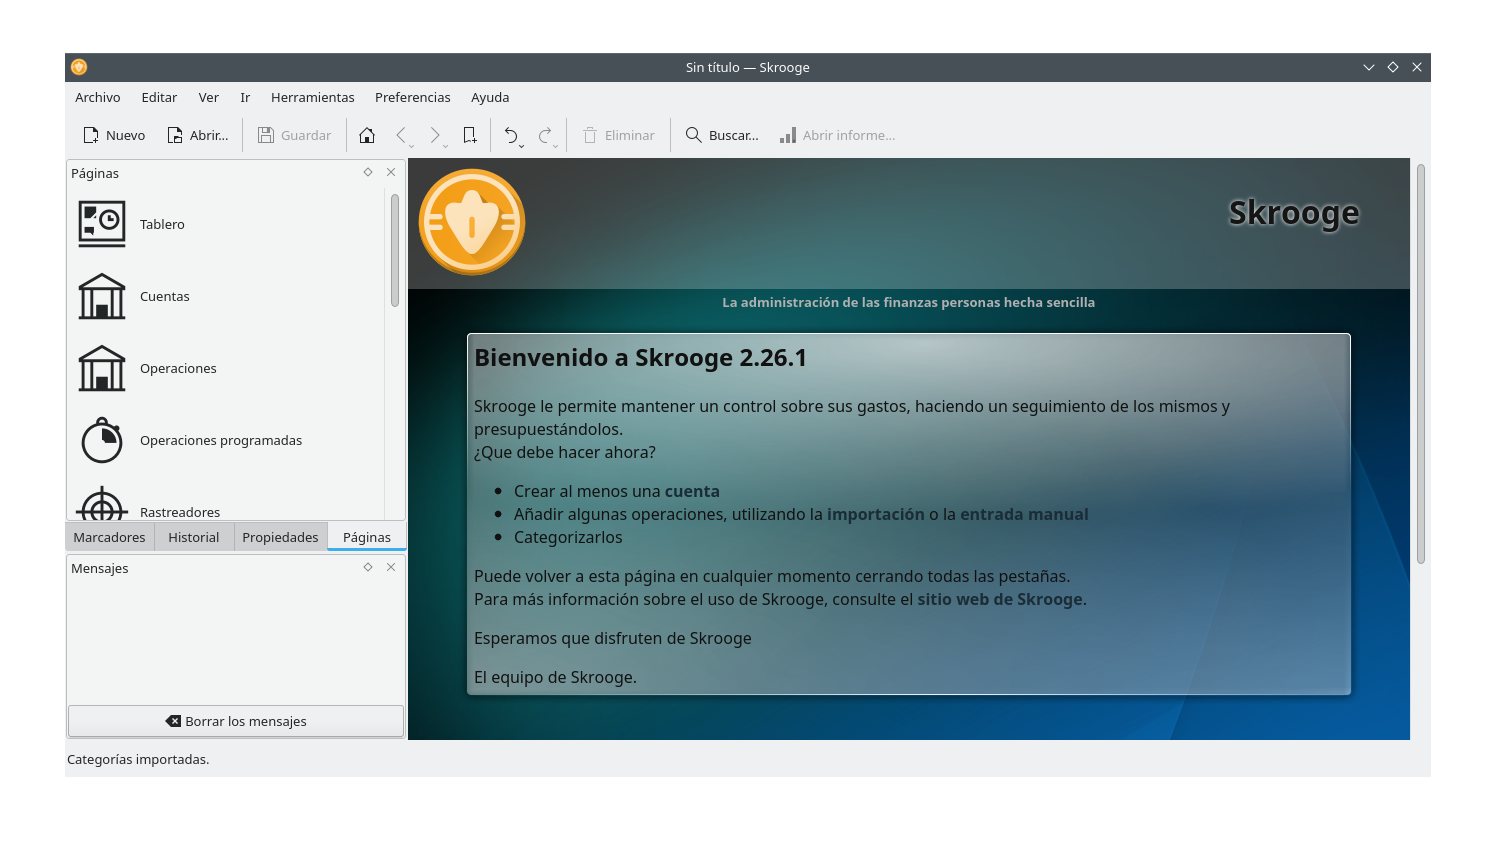1496x854 pixels.
Task: Click the bookmark page icon in toolbar
Action: 470,135
